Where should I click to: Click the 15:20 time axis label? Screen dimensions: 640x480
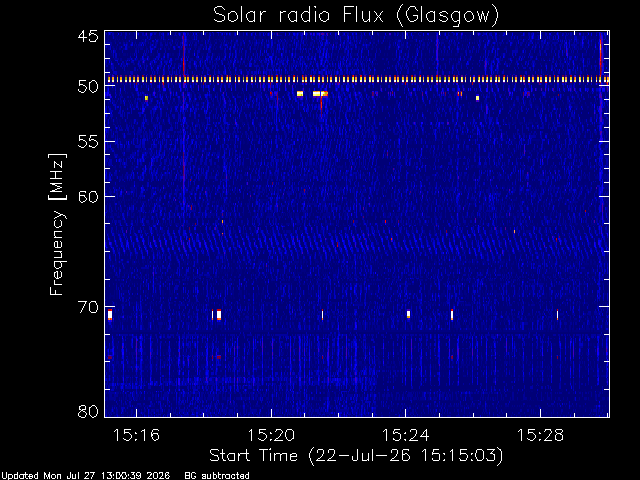[x=271, y=435]
